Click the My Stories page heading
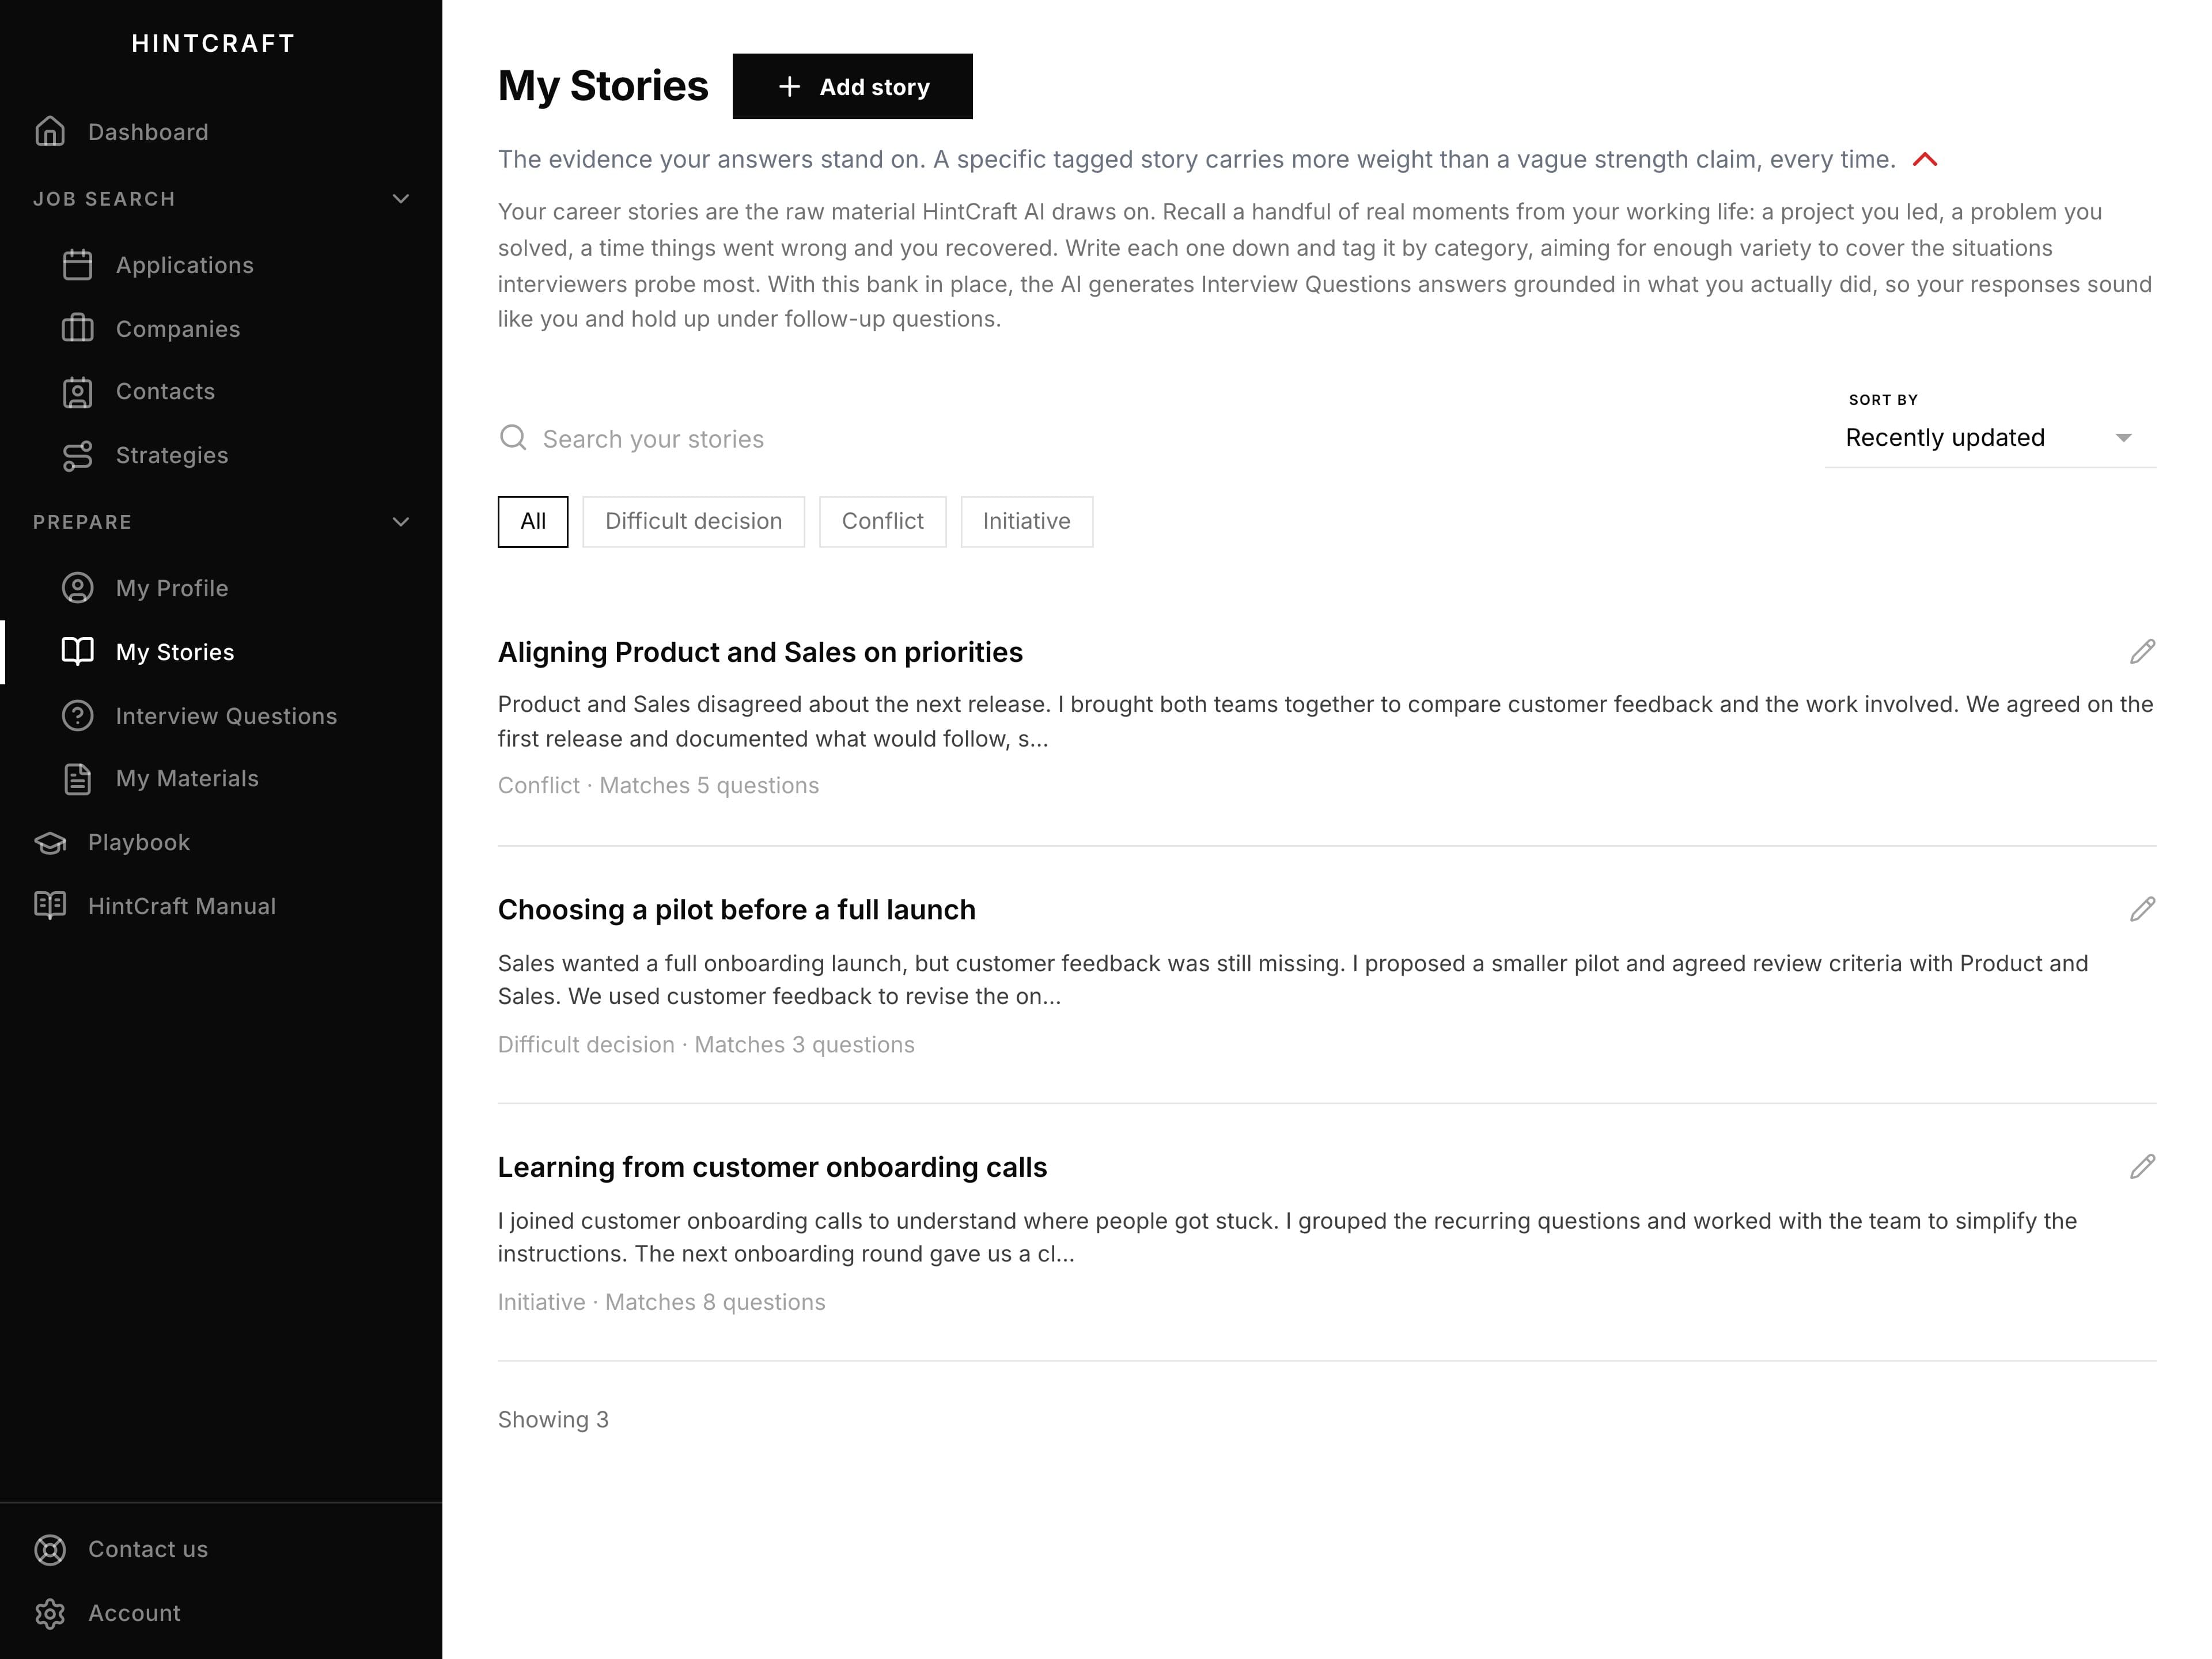Screen dimensions: 2212x1659 [603, 86]
